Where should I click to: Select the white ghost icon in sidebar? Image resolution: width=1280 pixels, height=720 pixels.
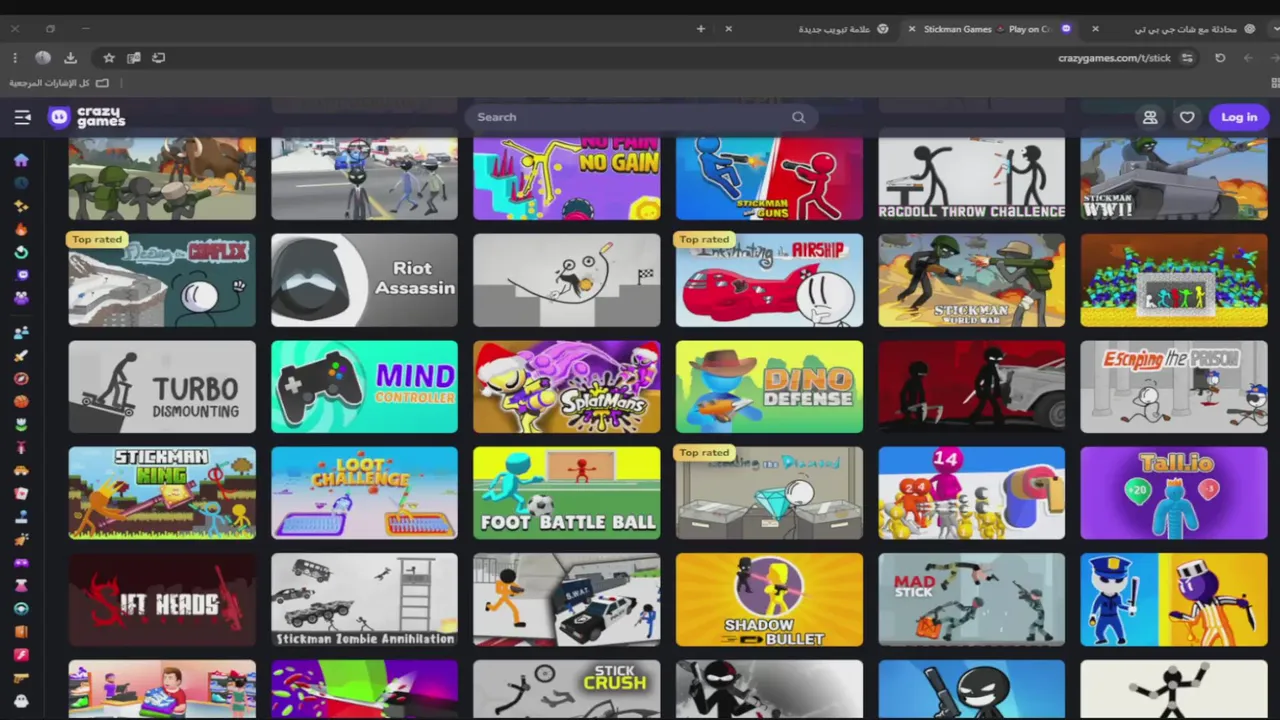pos(21,701)
